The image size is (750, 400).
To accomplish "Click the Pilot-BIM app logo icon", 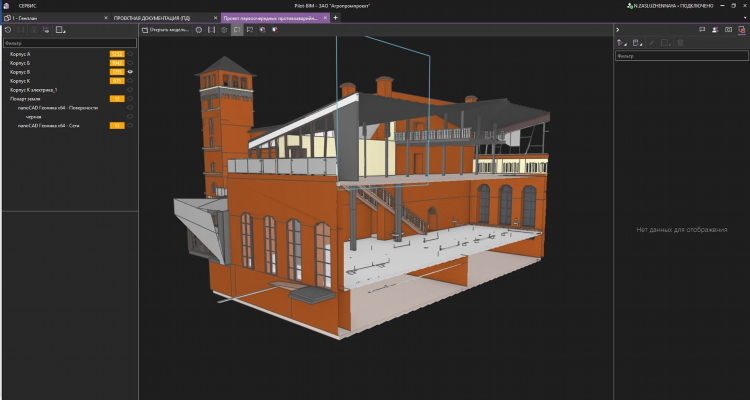I will click(x=6, y=6).
